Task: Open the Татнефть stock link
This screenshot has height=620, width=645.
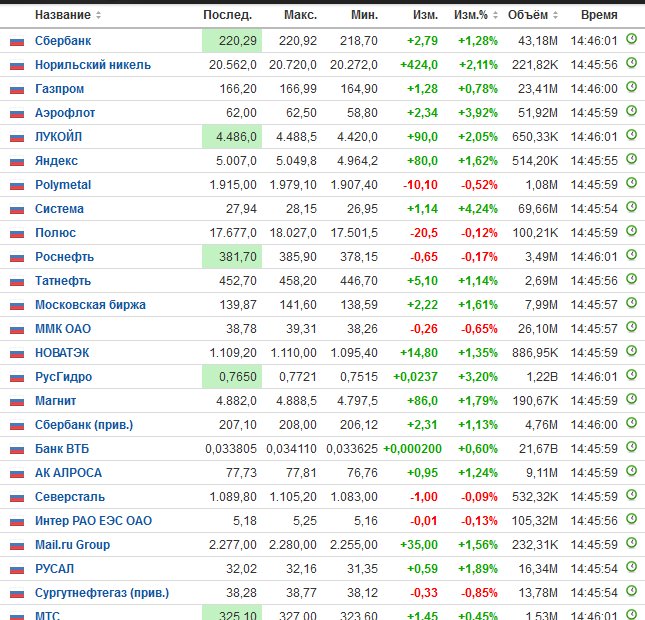Action: 63,281
